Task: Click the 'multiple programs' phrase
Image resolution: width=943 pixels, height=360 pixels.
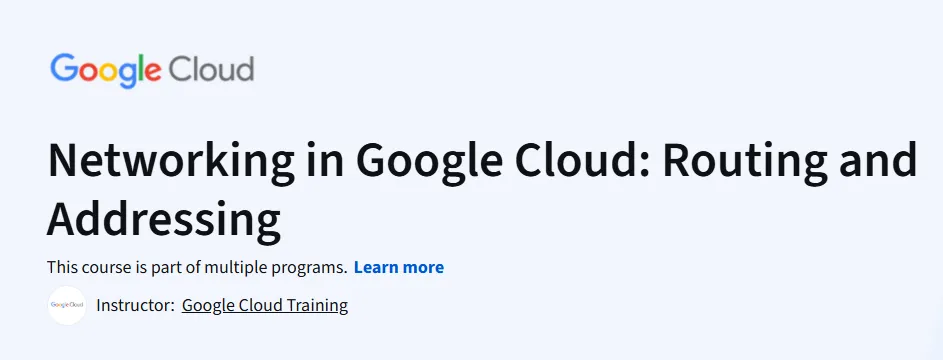Action: (x=275, y=267)
